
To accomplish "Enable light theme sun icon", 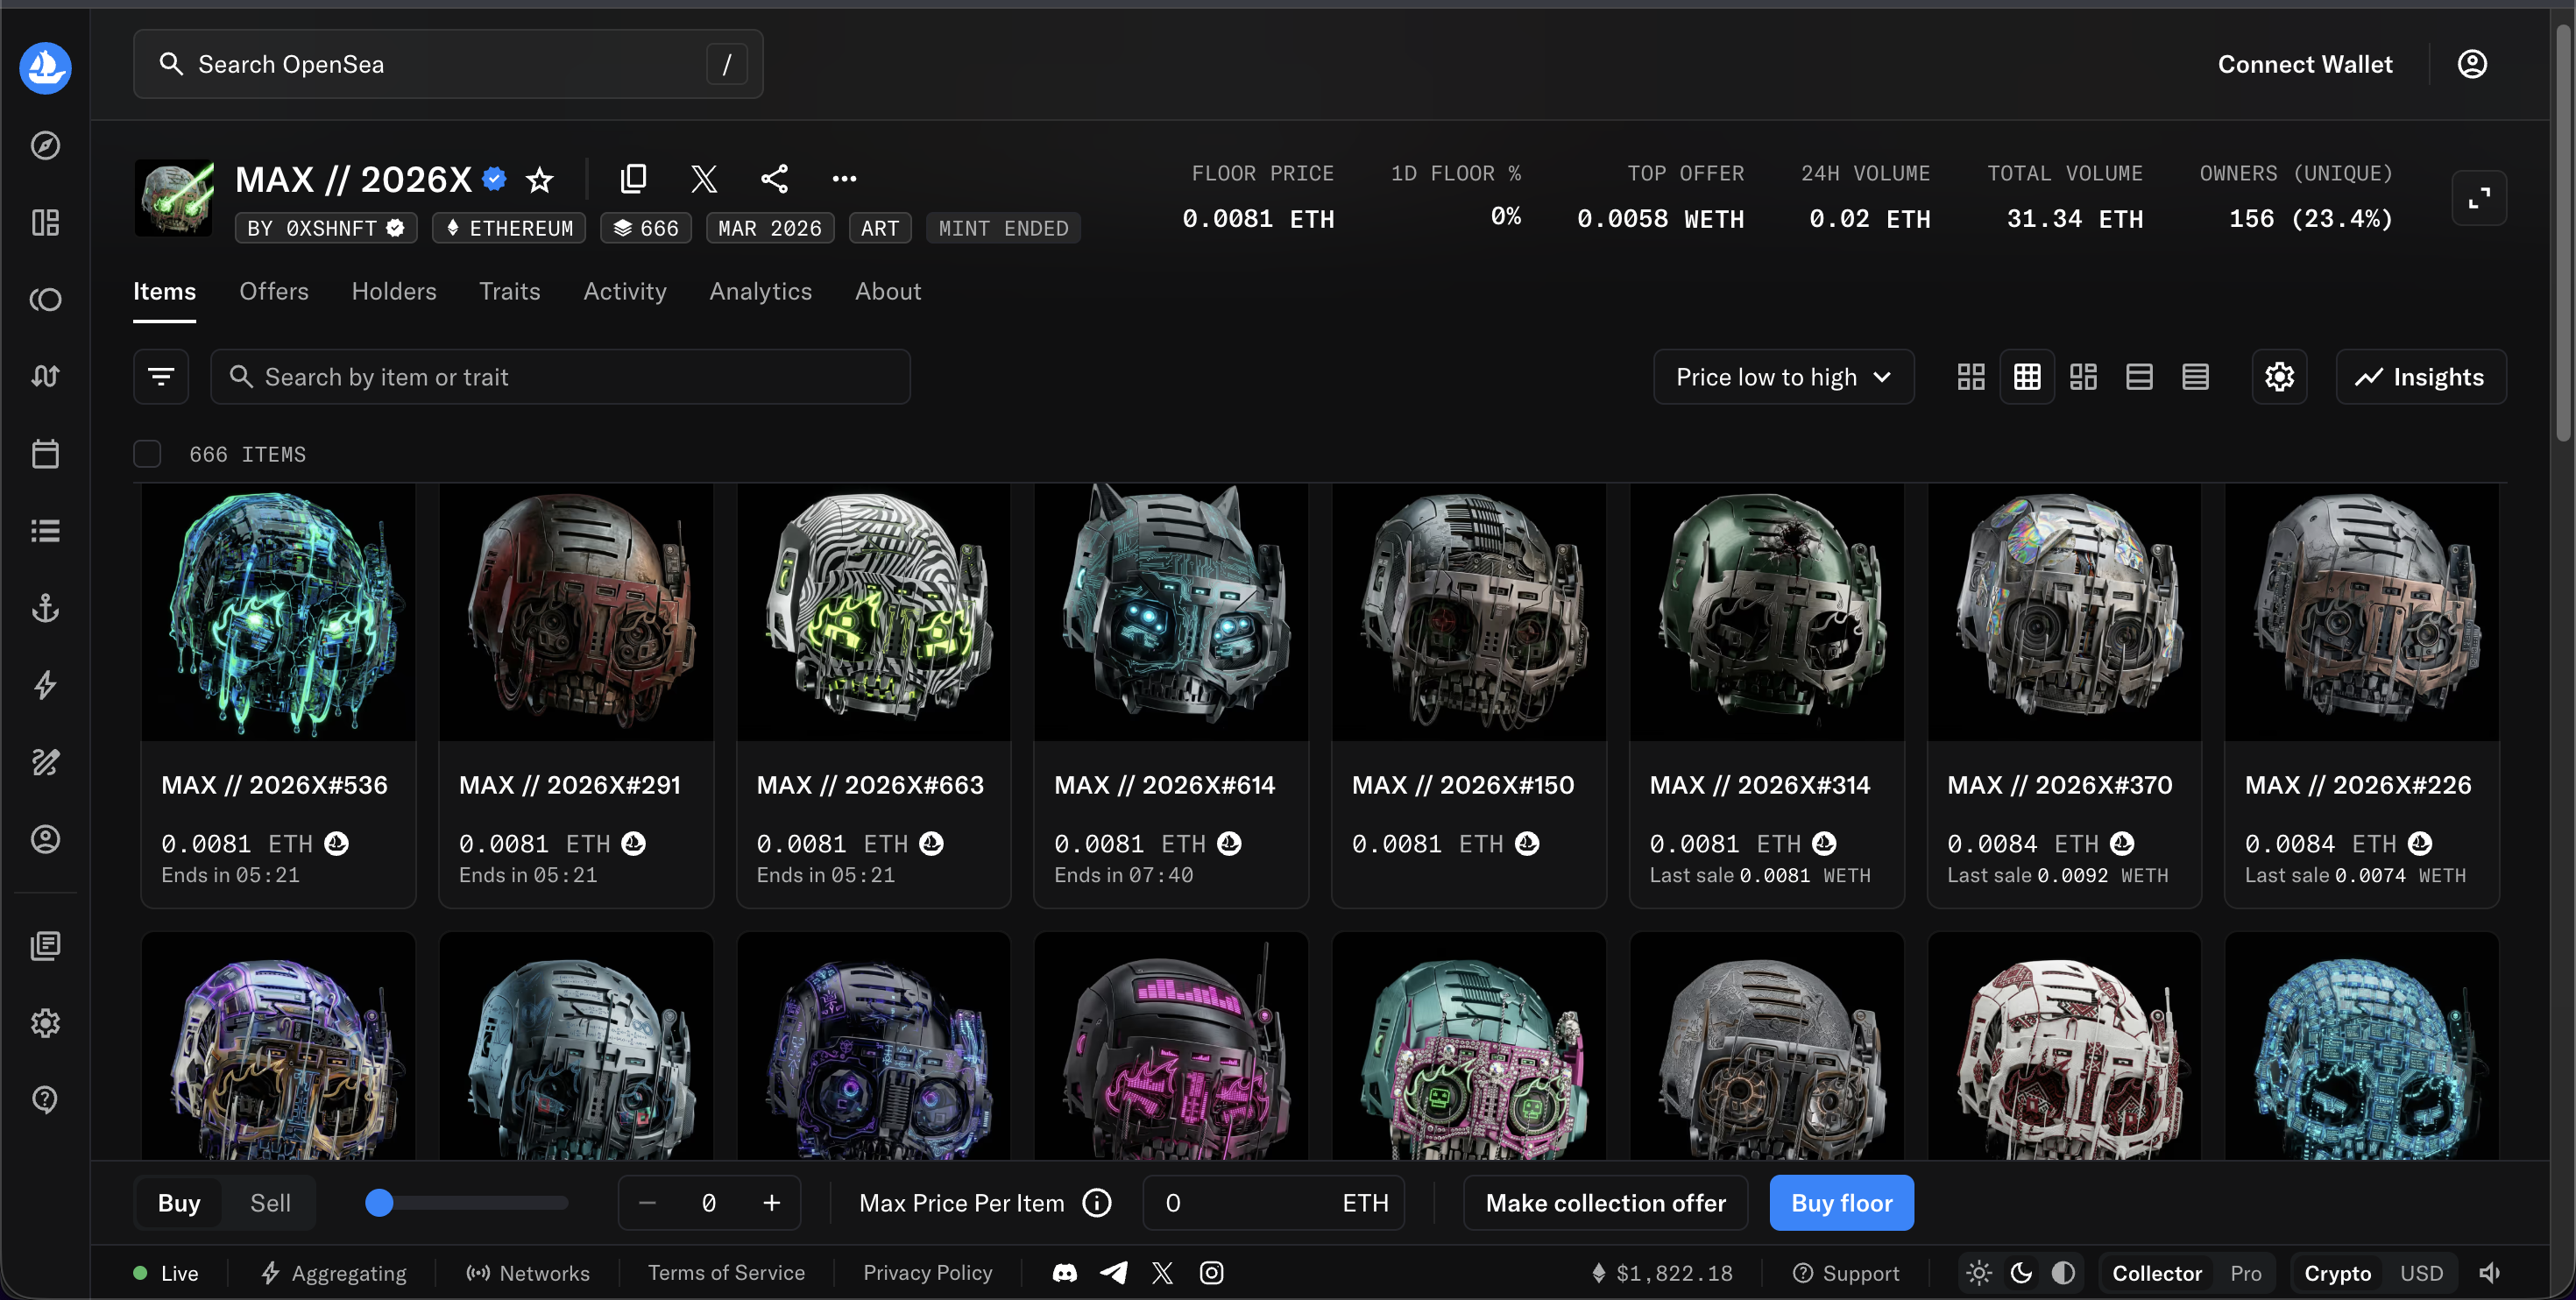I will [x=1979, y=1273].
